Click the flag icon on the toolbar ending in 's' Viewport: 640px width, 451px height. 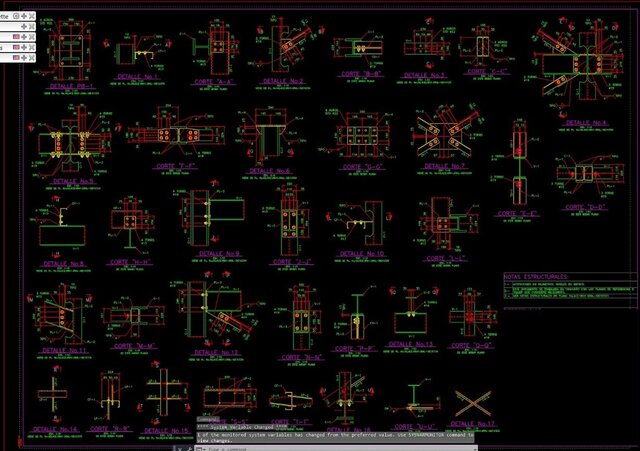16,47
